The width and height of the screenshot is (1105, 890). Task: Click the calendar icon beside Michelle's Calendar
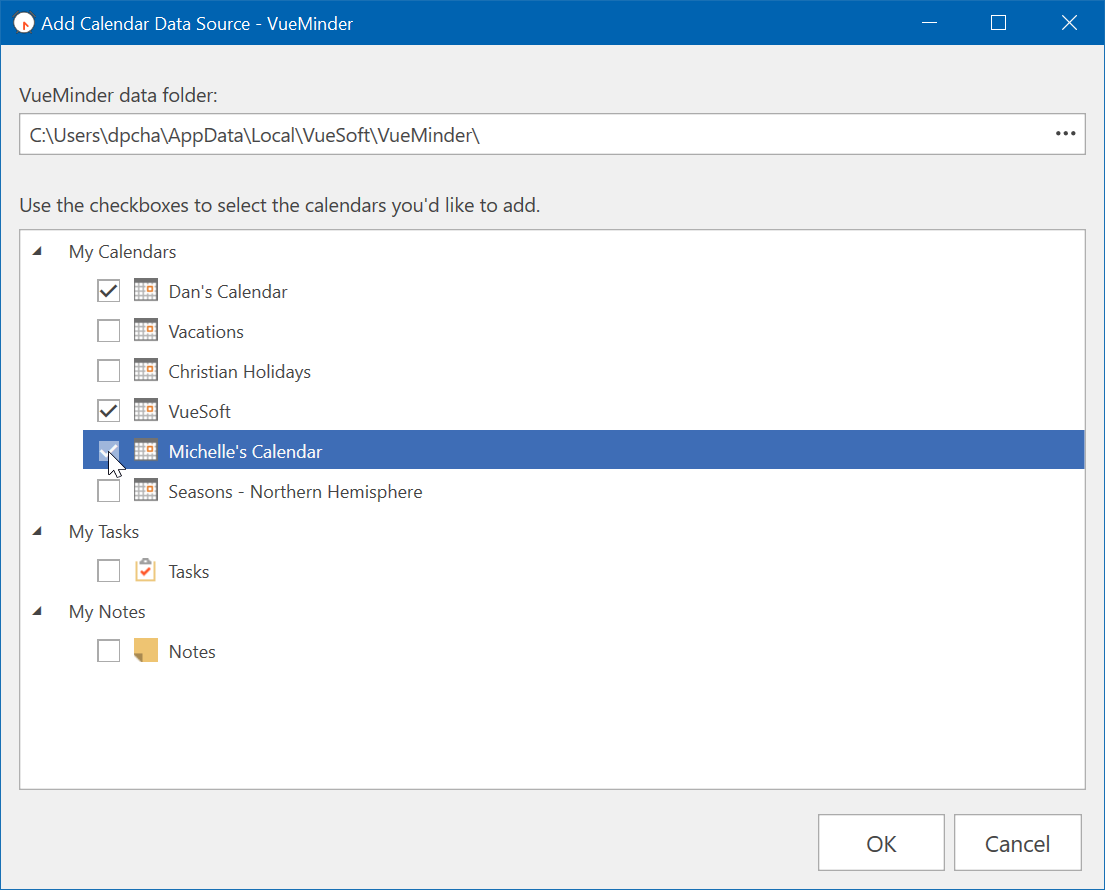(146, 450)
